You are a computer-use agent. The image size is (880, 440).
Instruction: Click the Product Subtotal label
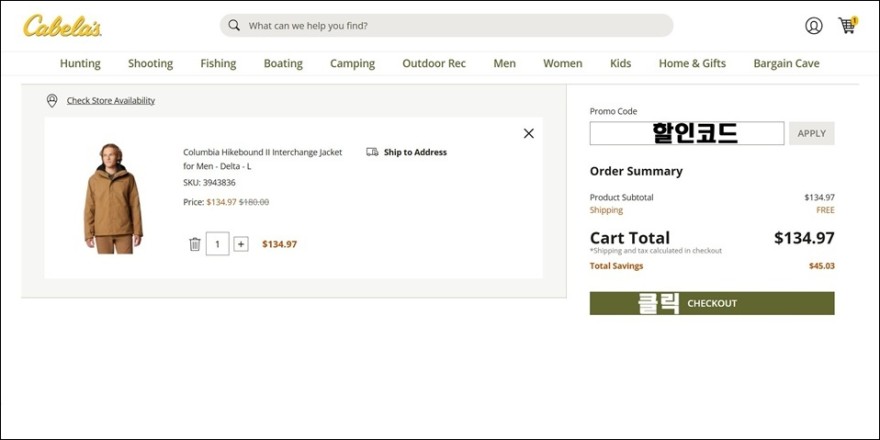[621, 198]
